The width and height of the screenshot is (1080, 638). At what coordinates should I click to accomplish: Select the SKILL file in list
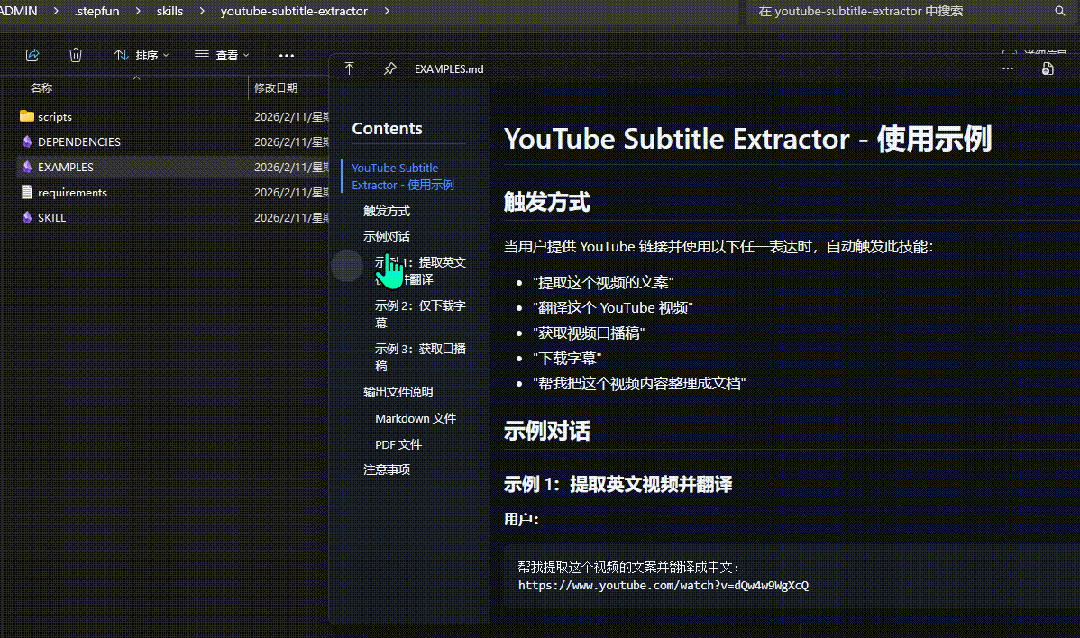click(x=51, y=217)
